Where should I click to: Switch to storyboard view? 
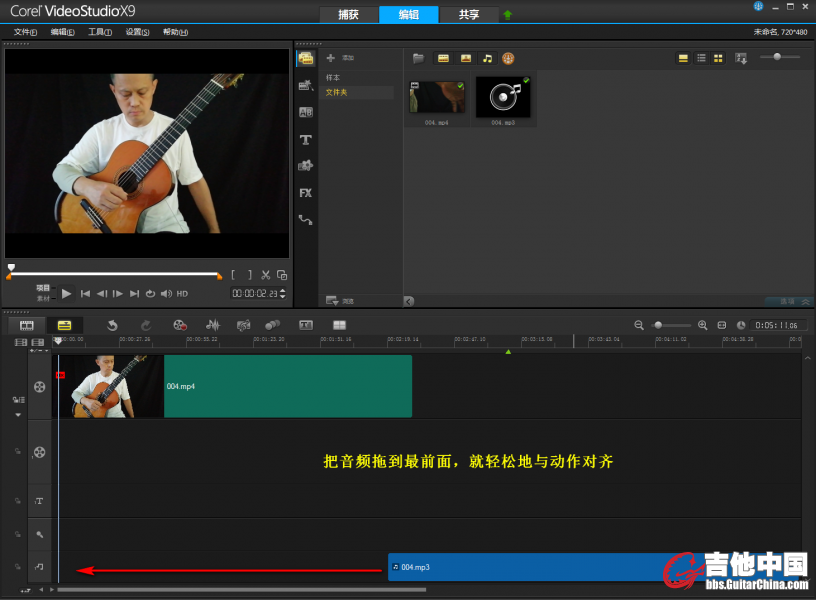[27, 326]
